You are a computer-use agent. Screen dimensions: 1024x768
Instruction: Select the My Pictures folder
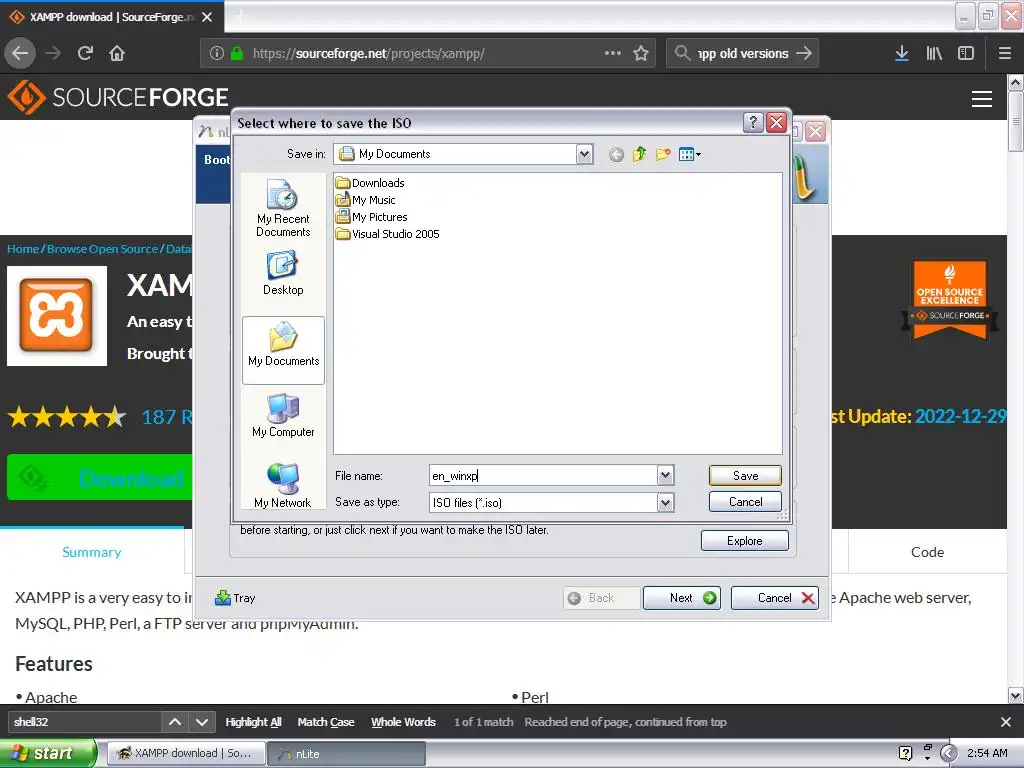click(x=371, y=217)
